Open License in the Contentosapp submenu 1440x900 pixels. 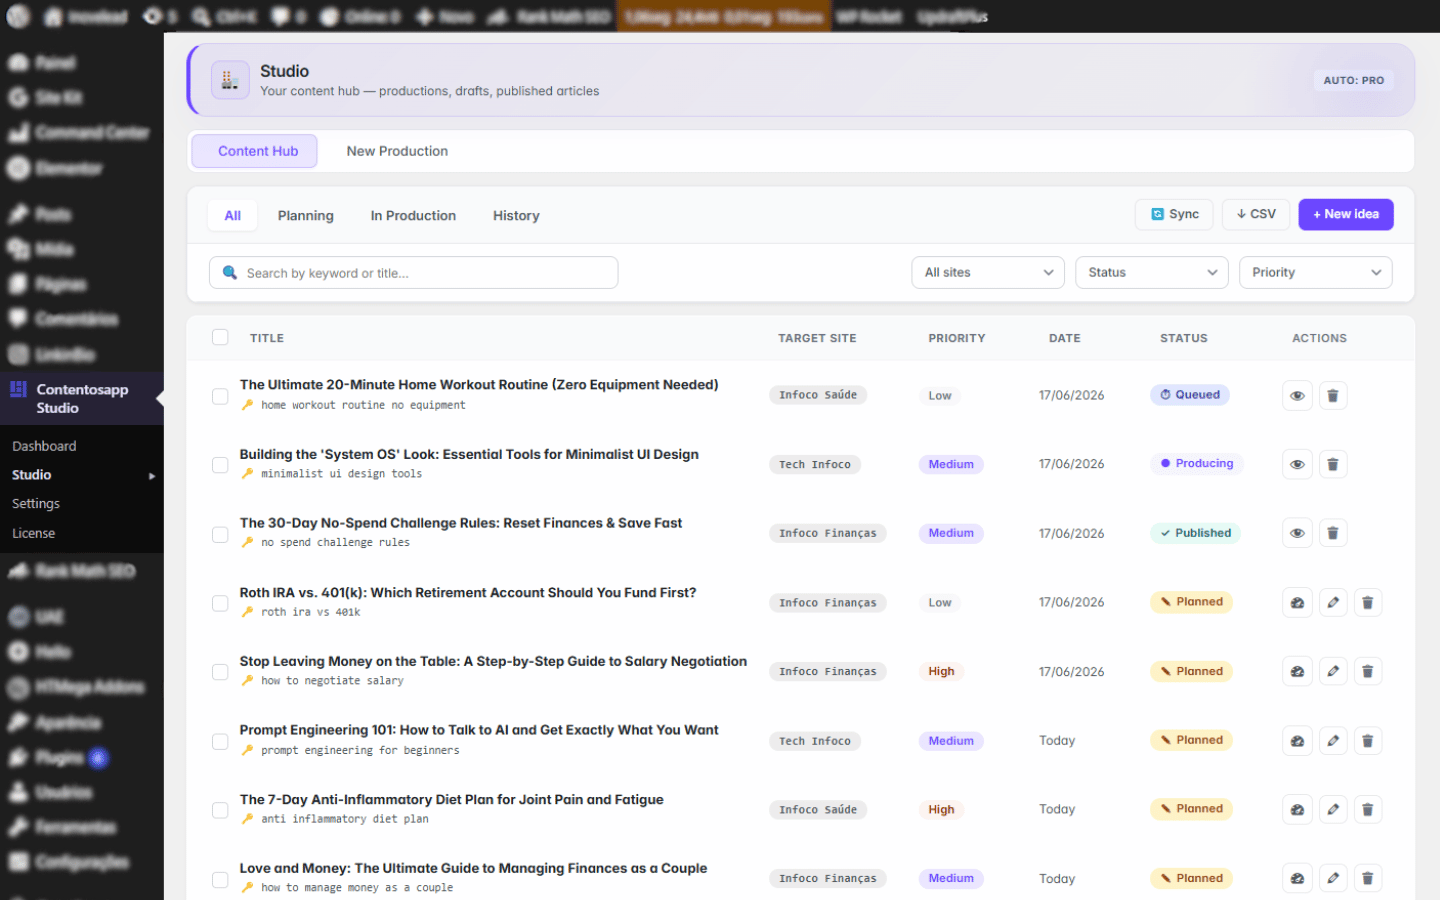pyautogui.click(x=33, y=533)
